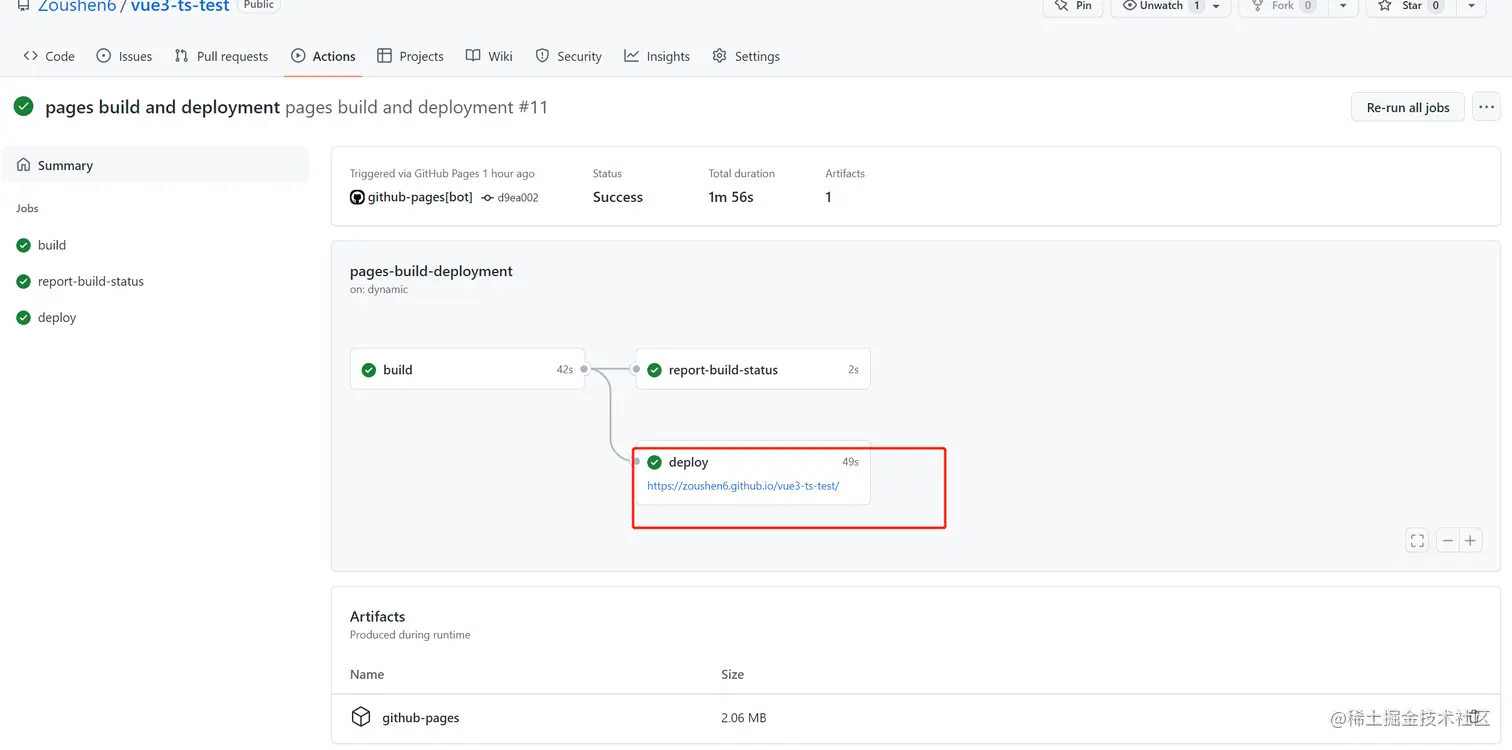Click the report-build-status success check in sidebar

tap(24, 281)
